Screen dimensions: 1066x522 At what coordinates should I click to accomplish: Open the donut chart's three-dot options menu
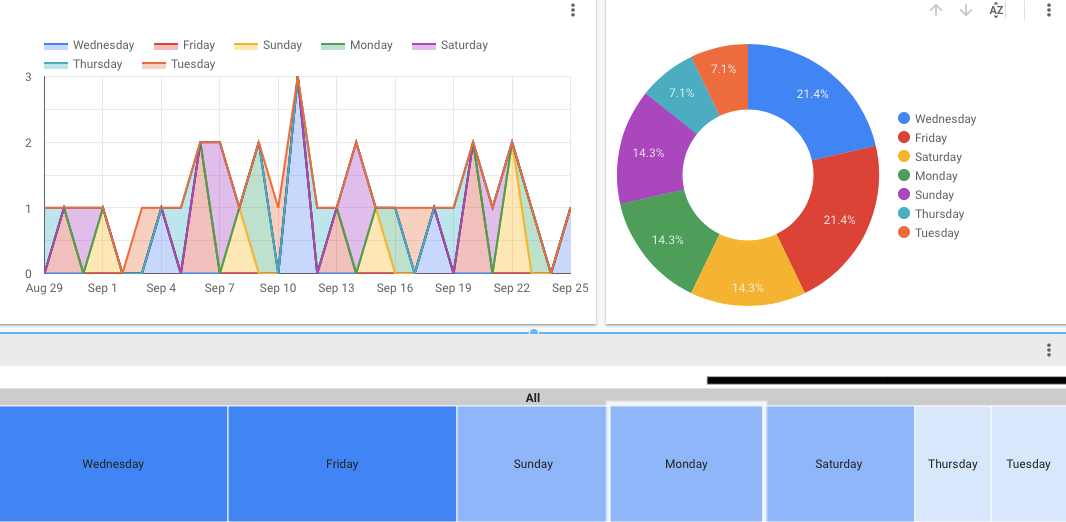pos(1049,10)
